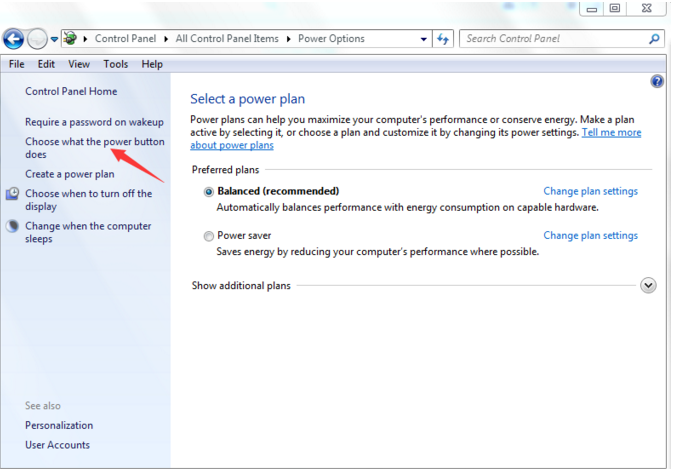Screen dimensions: 673x469
Task: Click the Power saver plan name
Action: [x=244, y=236]
